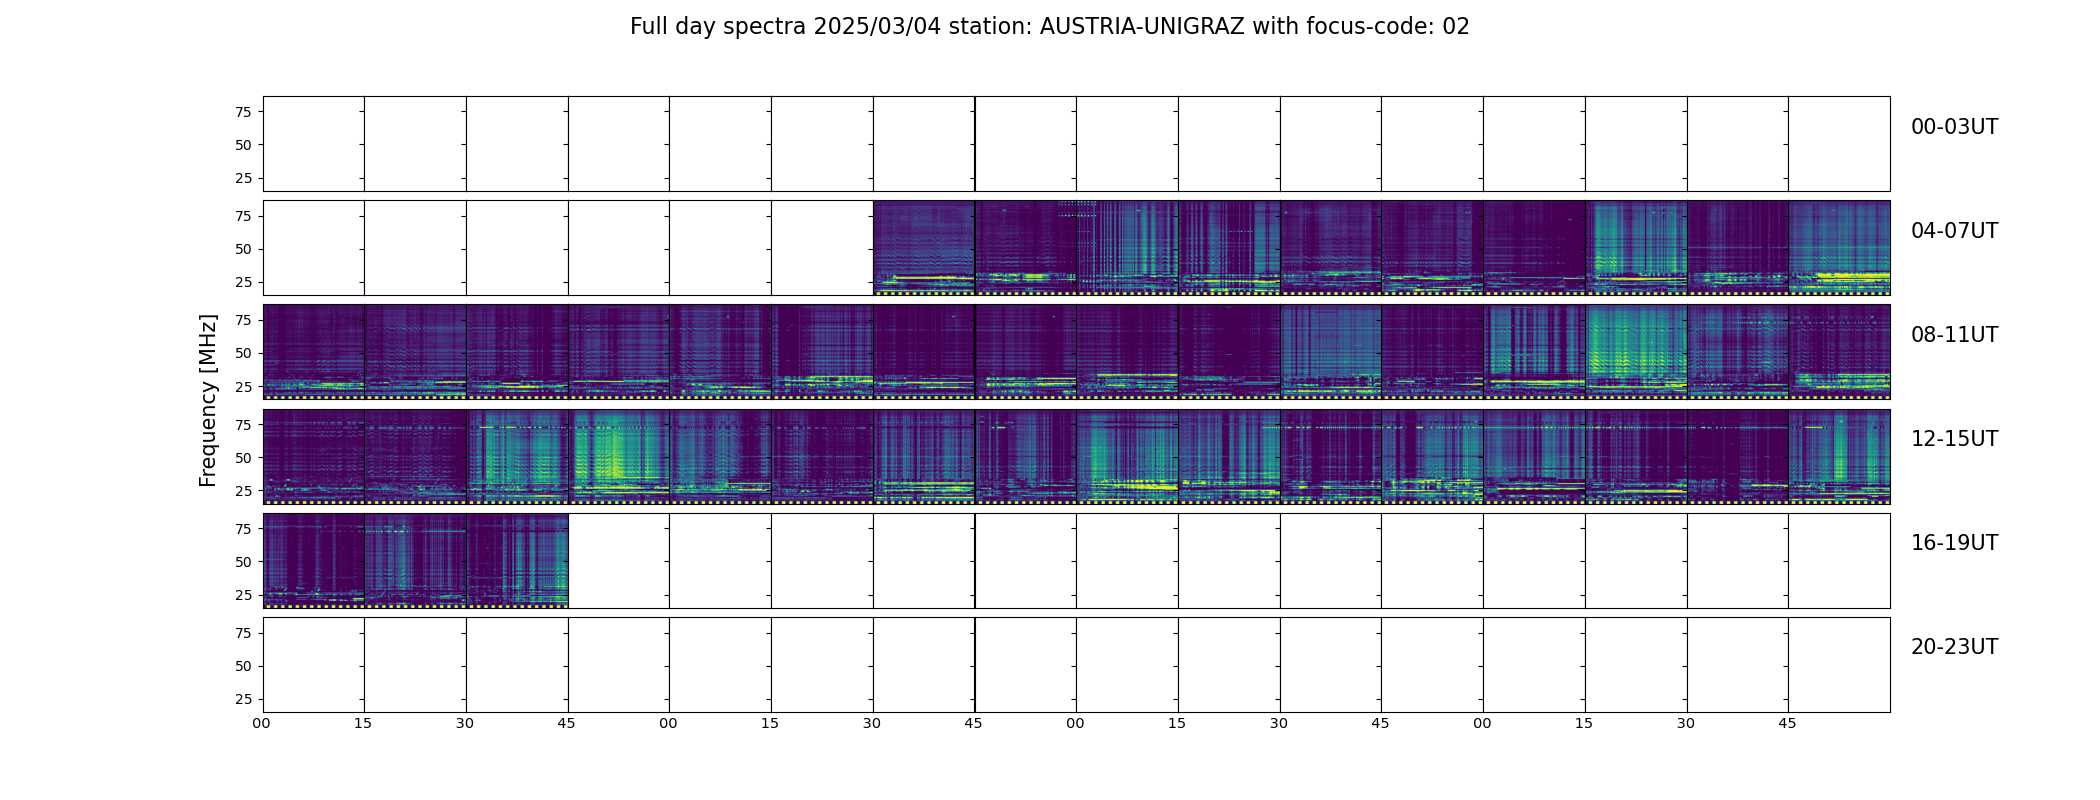Select the '12-15UT' row label
The height and width of the screenshot is (800, 2100).
[x=1954, y=439]
